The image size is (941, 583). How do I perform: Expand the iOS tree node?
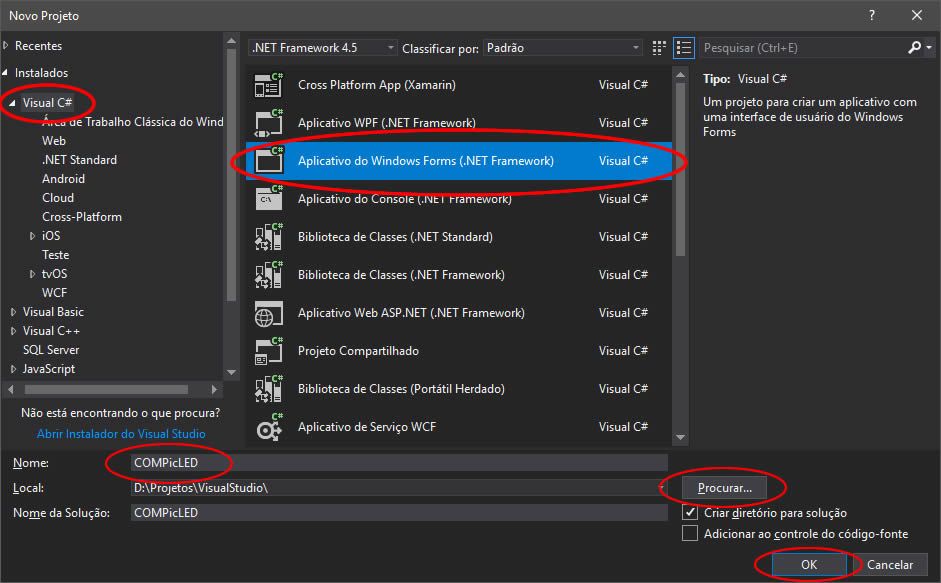point(32,236)
